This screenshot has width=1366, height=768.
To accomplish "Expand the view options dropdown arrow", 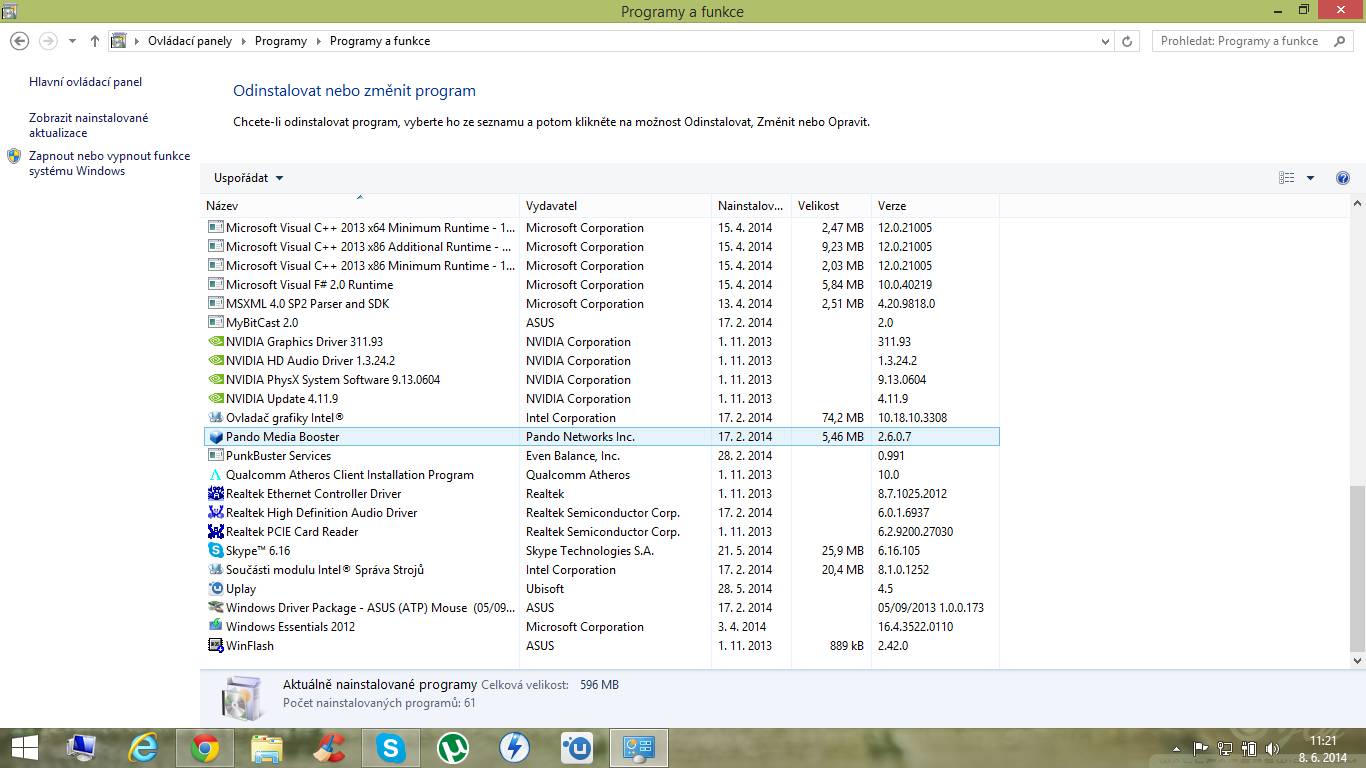I will tap(1311, 178).
